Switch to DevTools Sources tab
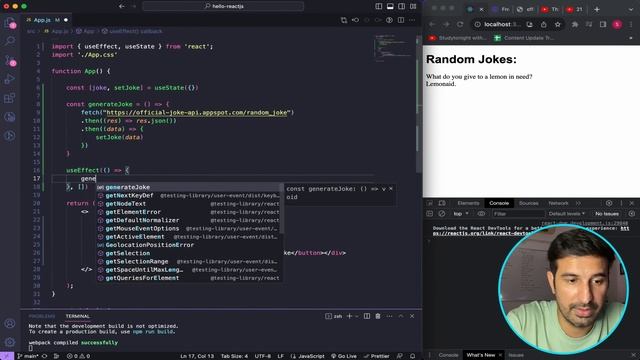Screen dimensions: 640x360 pyautogui.click(x=529, y=203)
